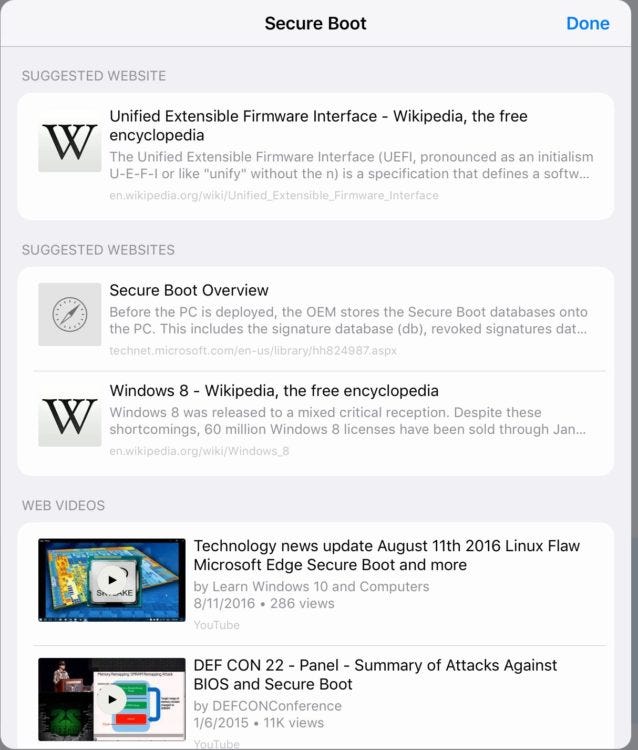Tap the Done button

587,23
